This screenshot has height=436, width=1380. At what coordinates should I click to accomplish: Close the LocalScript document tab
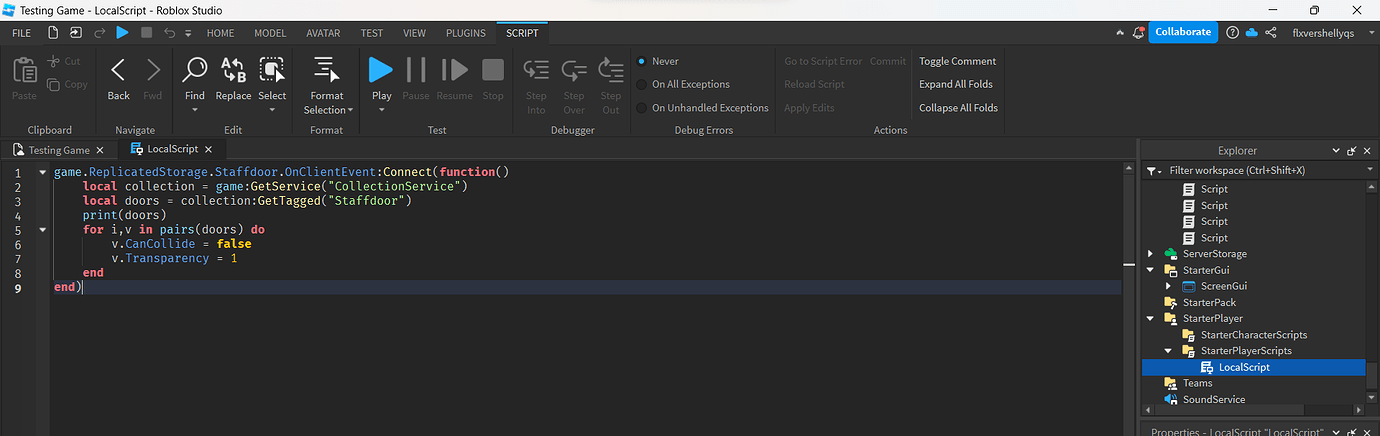pyautogui.click(x=209, y=150)
